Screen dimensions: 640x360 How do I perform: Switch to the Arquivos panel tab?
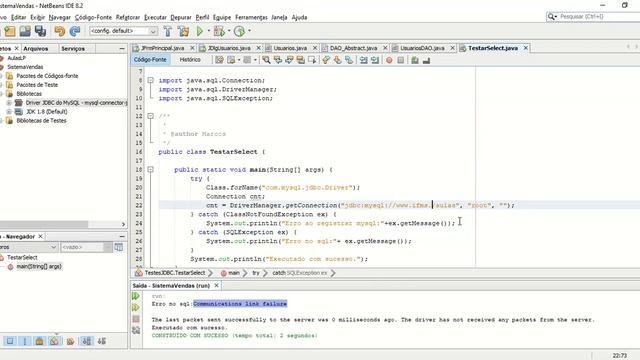pos(36,49)
